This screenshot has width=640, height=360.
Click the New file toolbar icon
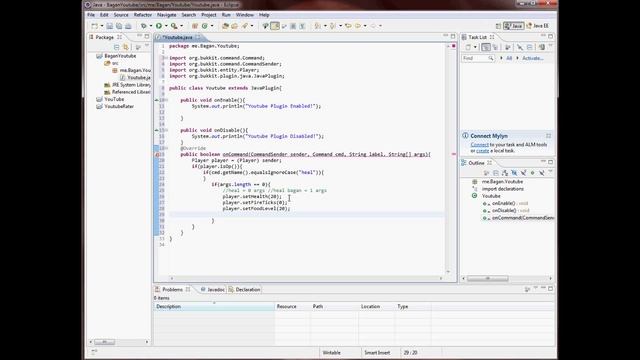coord(94,26)
